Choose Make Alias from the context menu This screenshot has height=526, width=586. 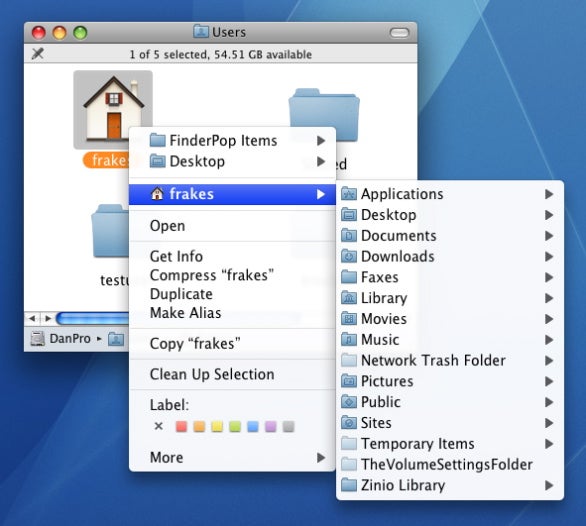[232, 313]
